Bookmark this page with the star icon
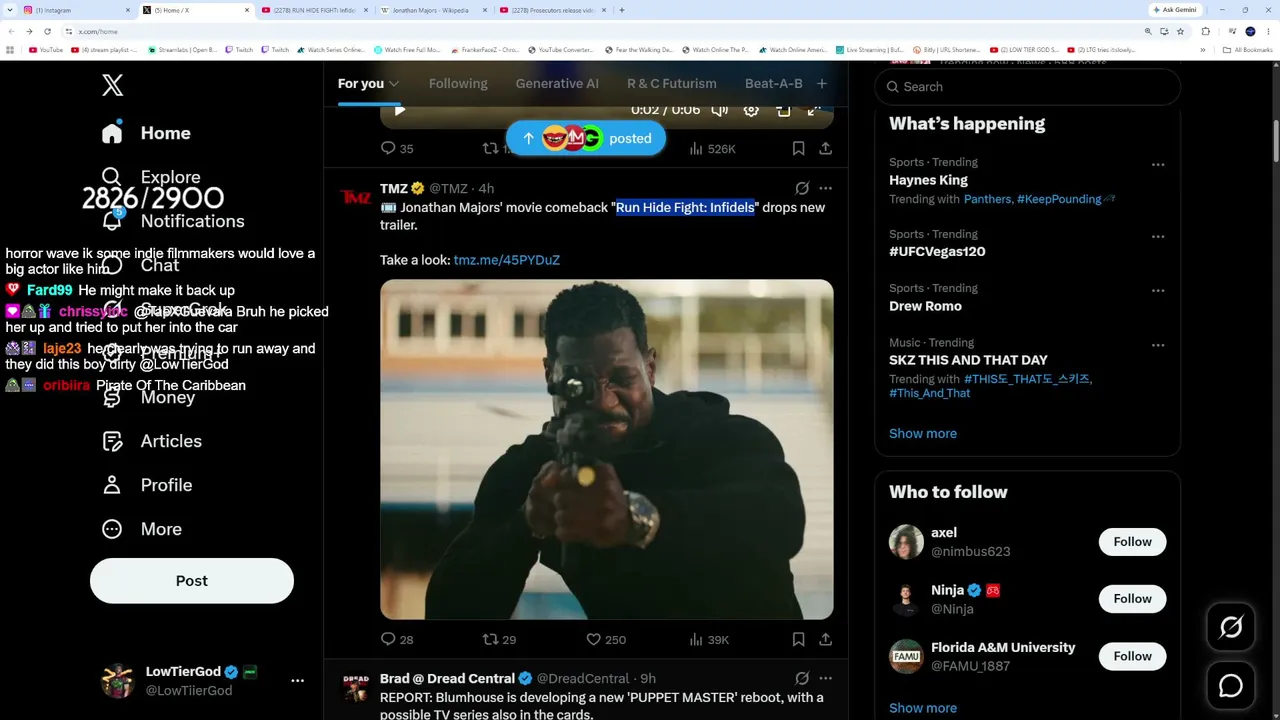The image size is (1280, 720). coord(1180,31)
